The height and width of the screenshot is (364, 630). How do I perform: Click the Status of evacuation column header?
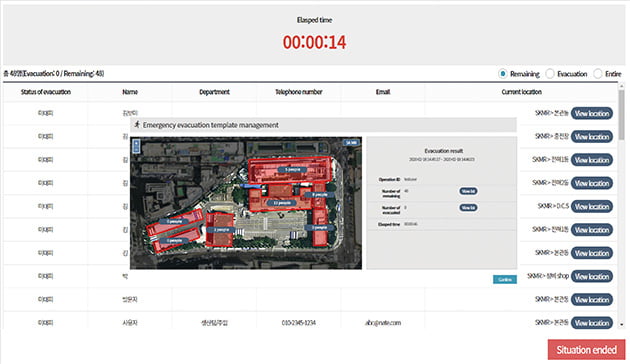pyautogui.click(x=46, y=92)
